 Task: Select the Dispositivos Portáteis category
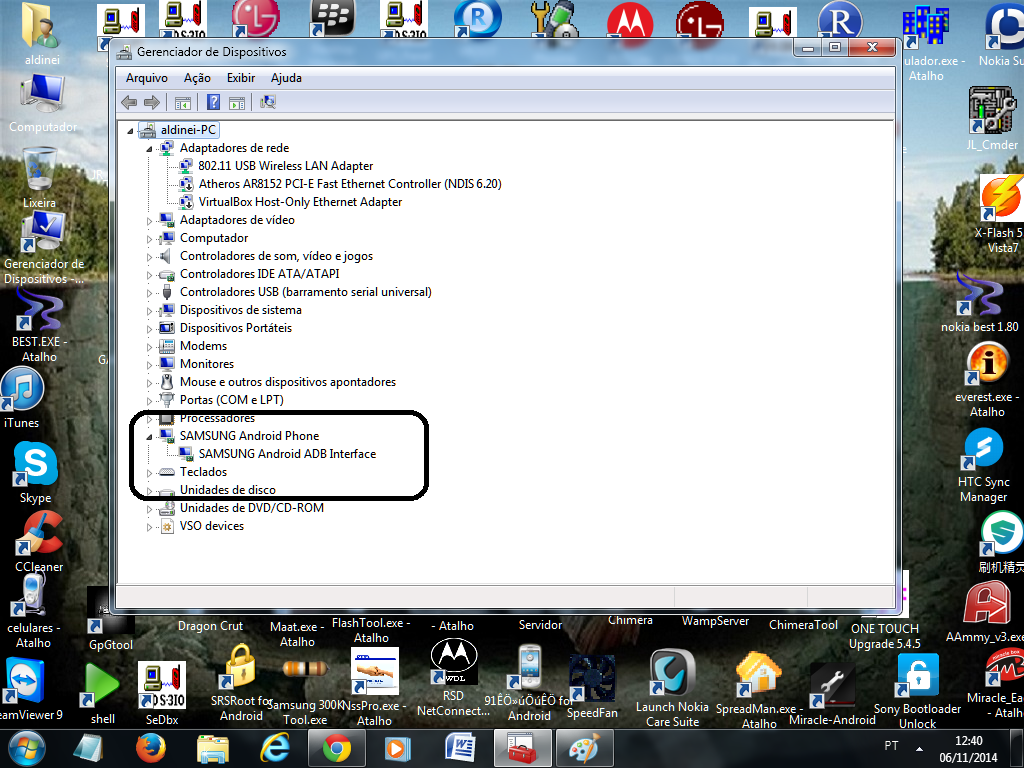tap(236, 328)
